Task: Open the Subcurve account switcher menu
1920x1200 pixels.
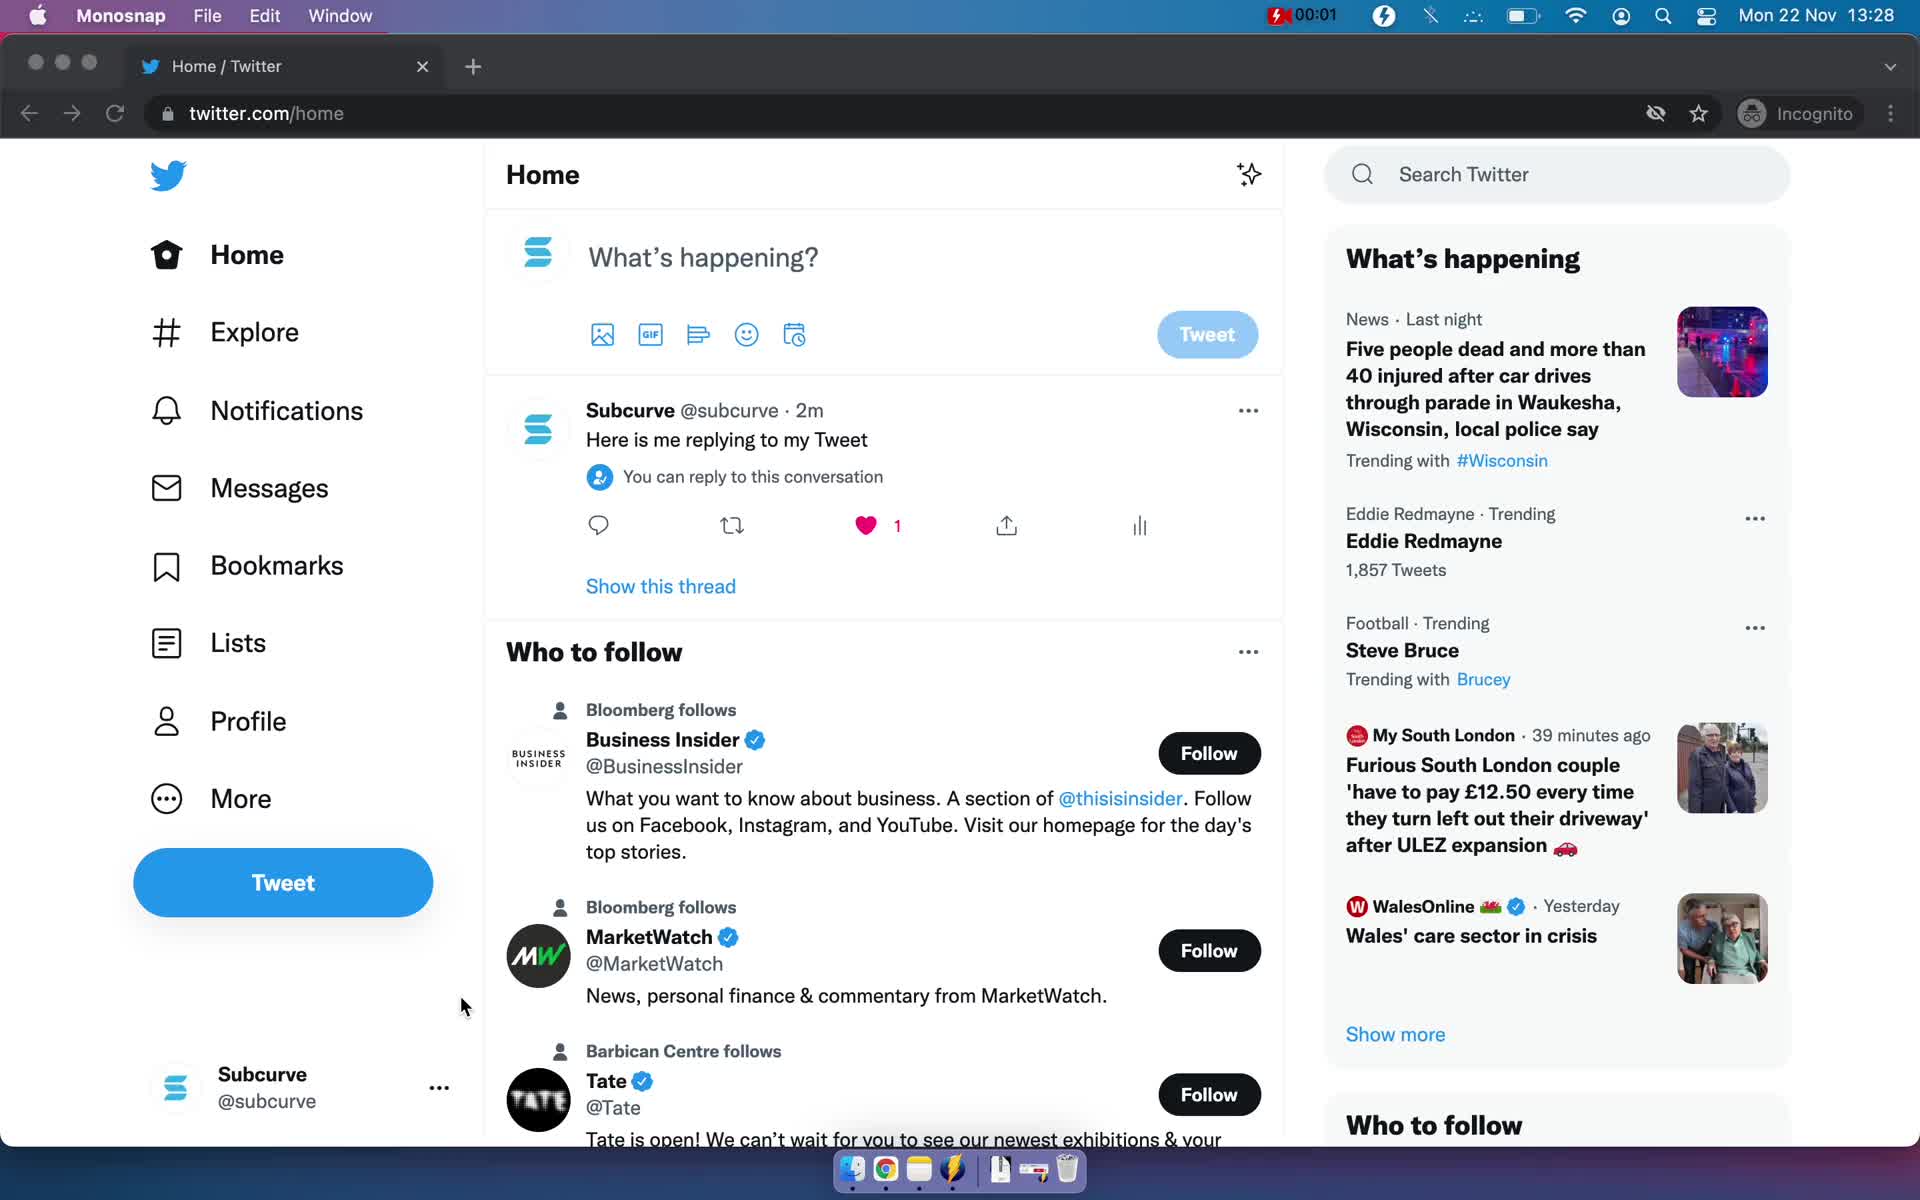Action: coord(300,1088)
